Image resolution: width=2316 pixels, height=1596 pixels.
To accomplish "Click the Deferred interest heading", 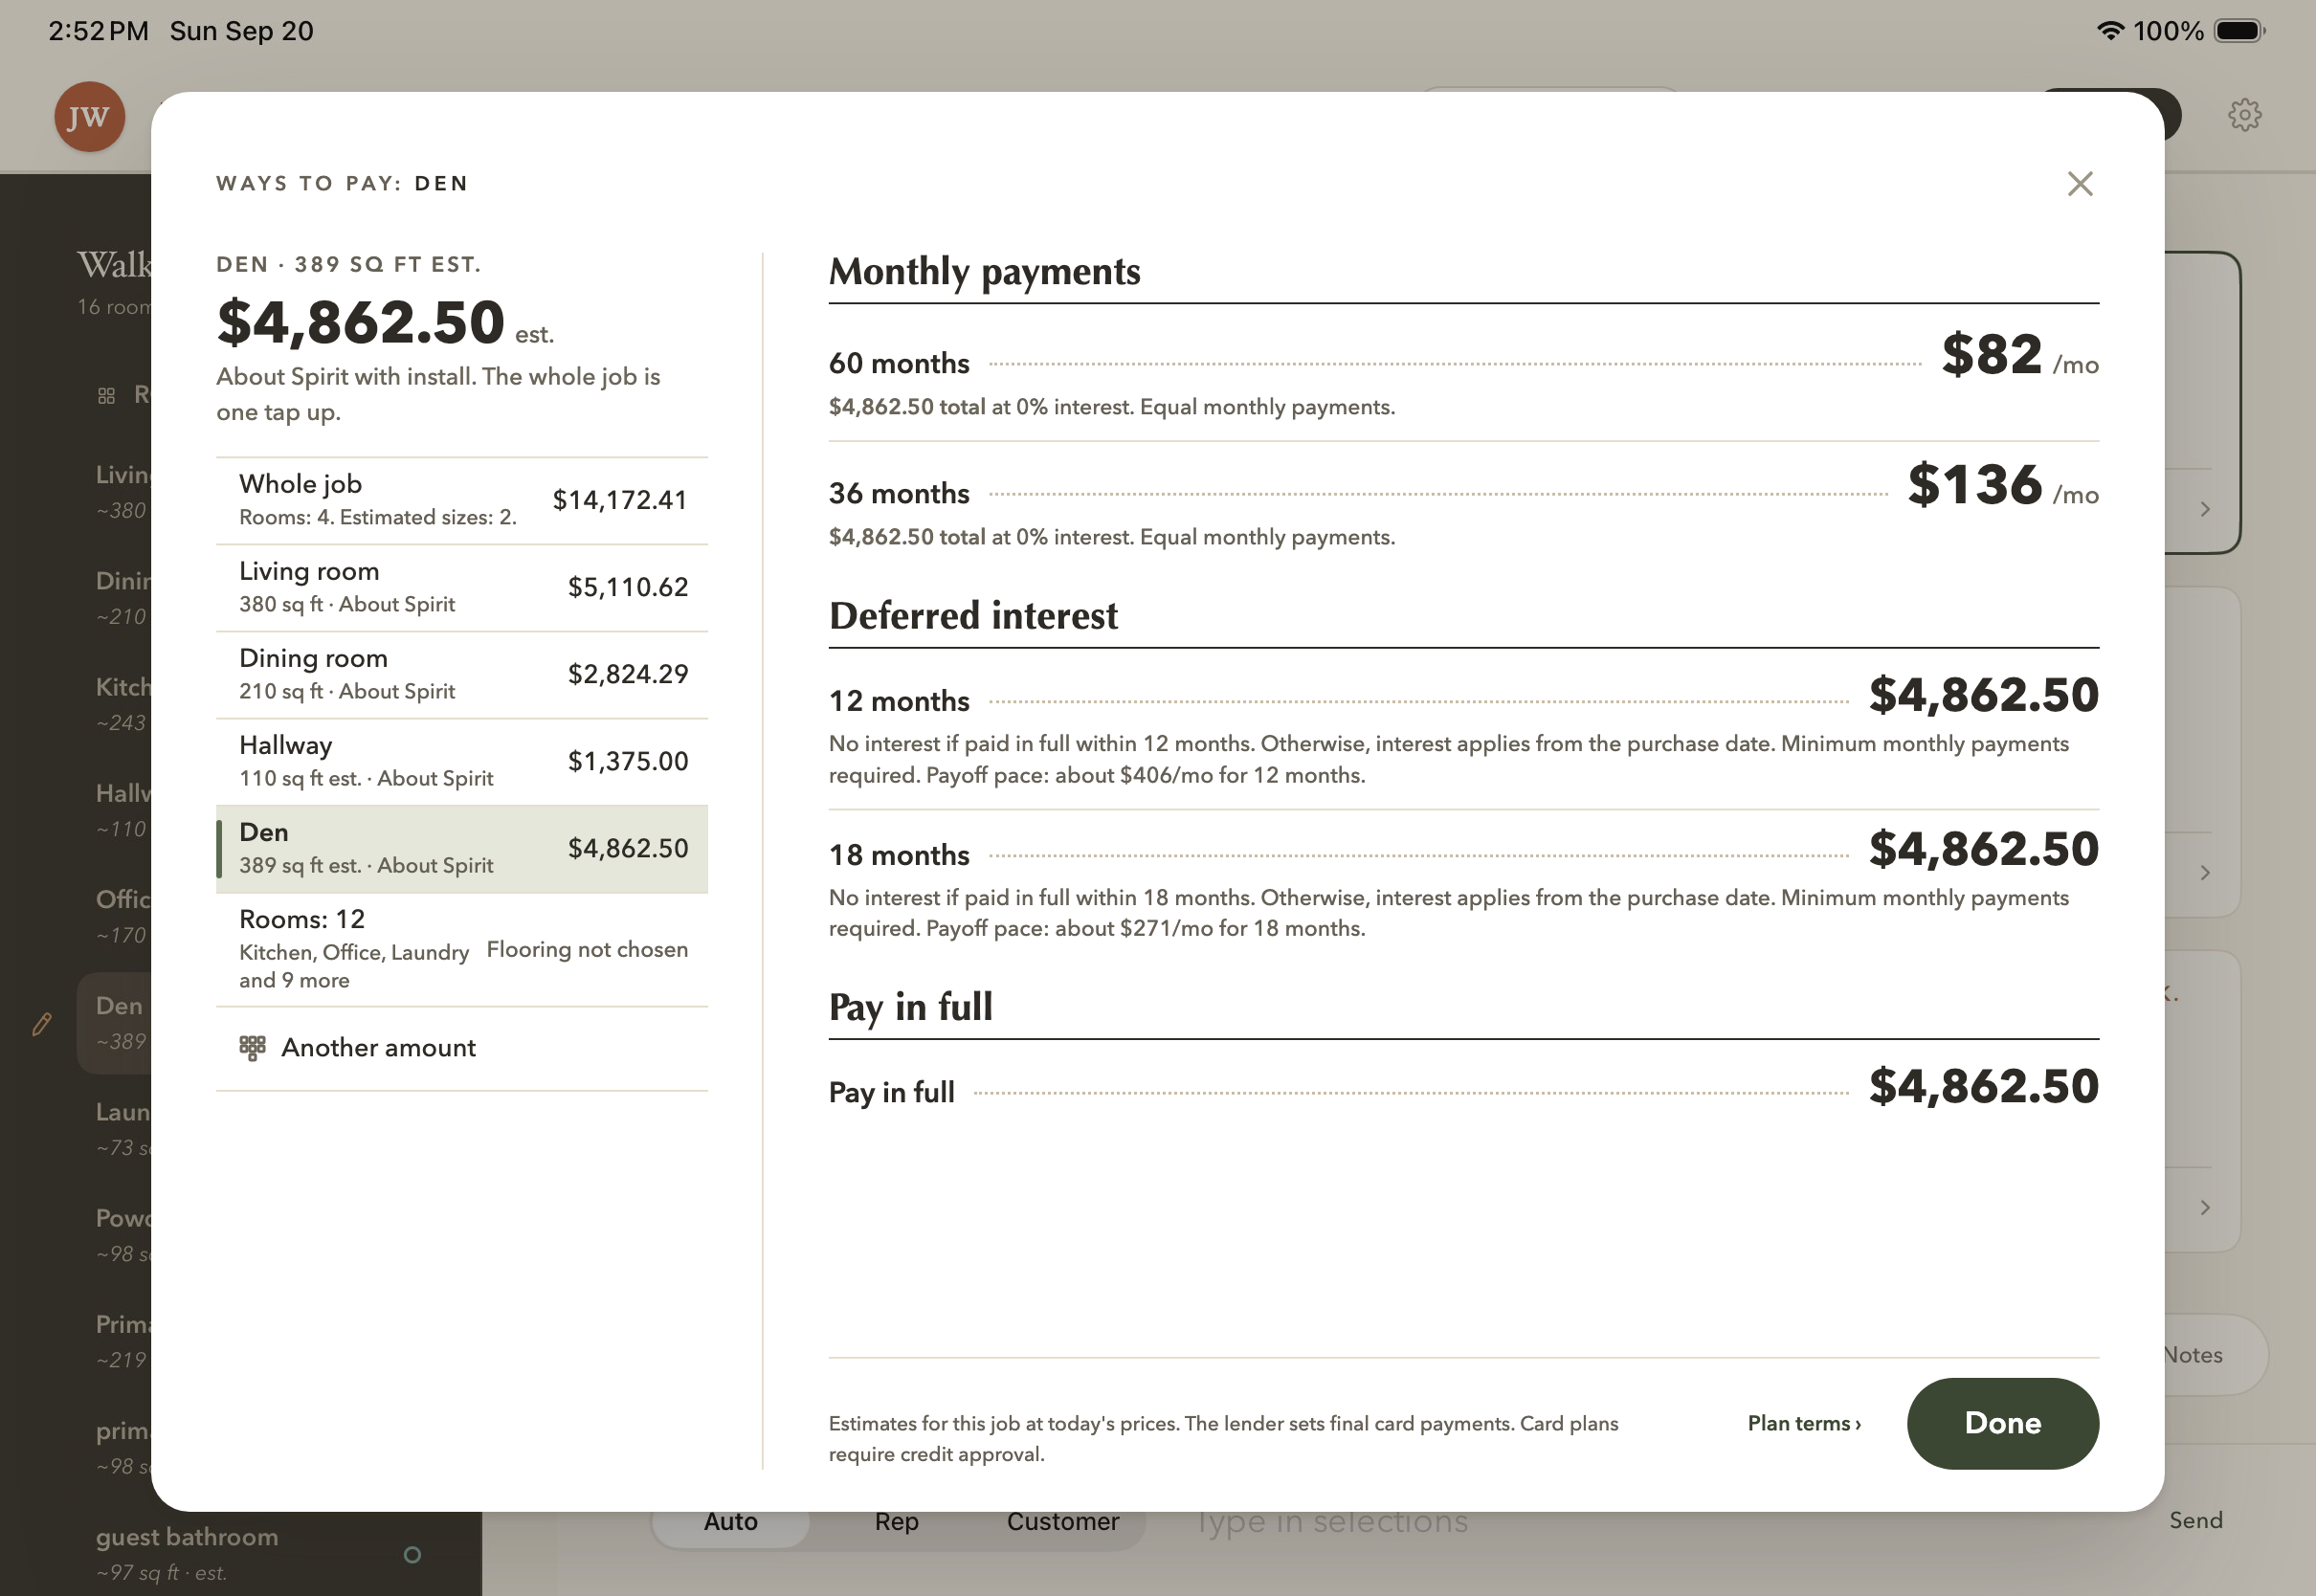I will pyautogui.click(x=973, y=616).
